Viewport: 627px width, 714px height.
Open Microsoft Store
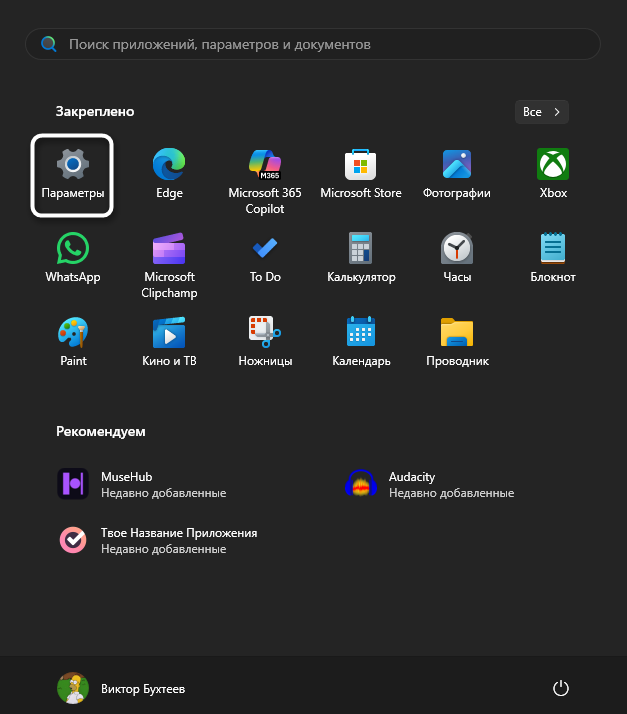361,175
